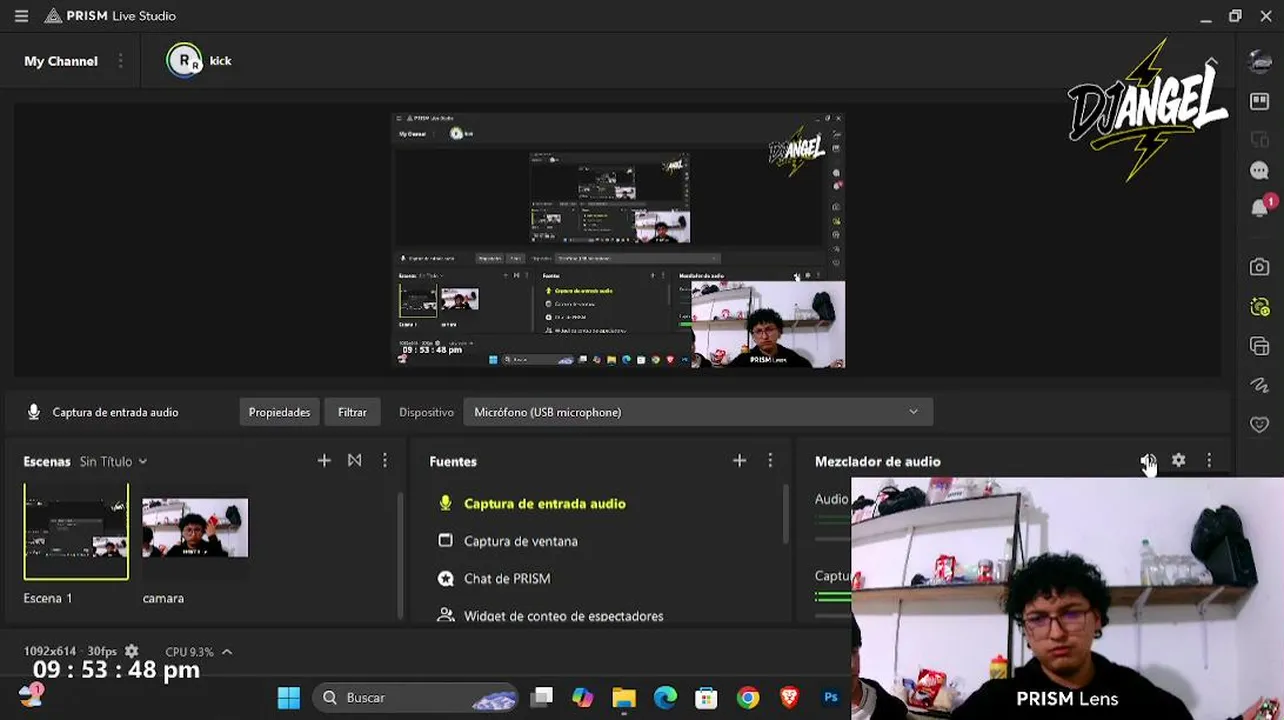Select Escena 1 thumbnail

tap(76, 532)
